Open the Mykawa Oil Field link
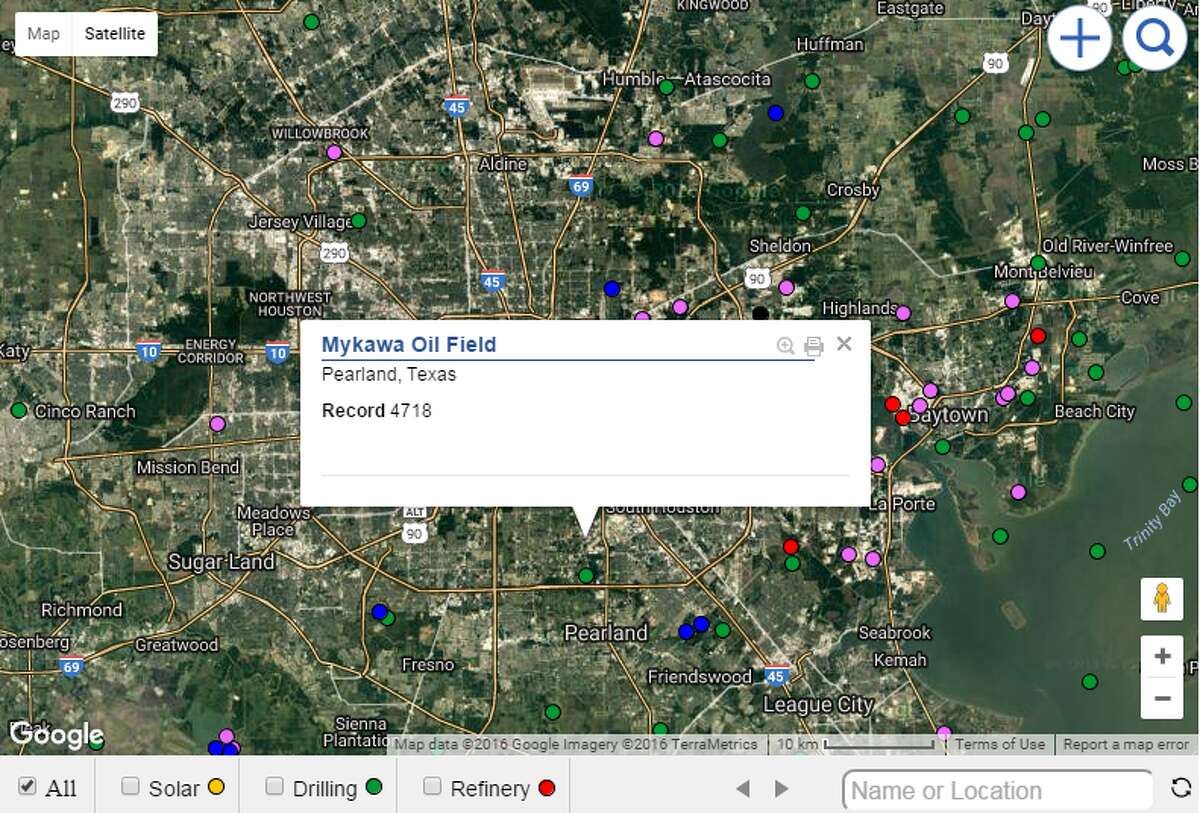The image size is (1200, 813). (409, 344)
